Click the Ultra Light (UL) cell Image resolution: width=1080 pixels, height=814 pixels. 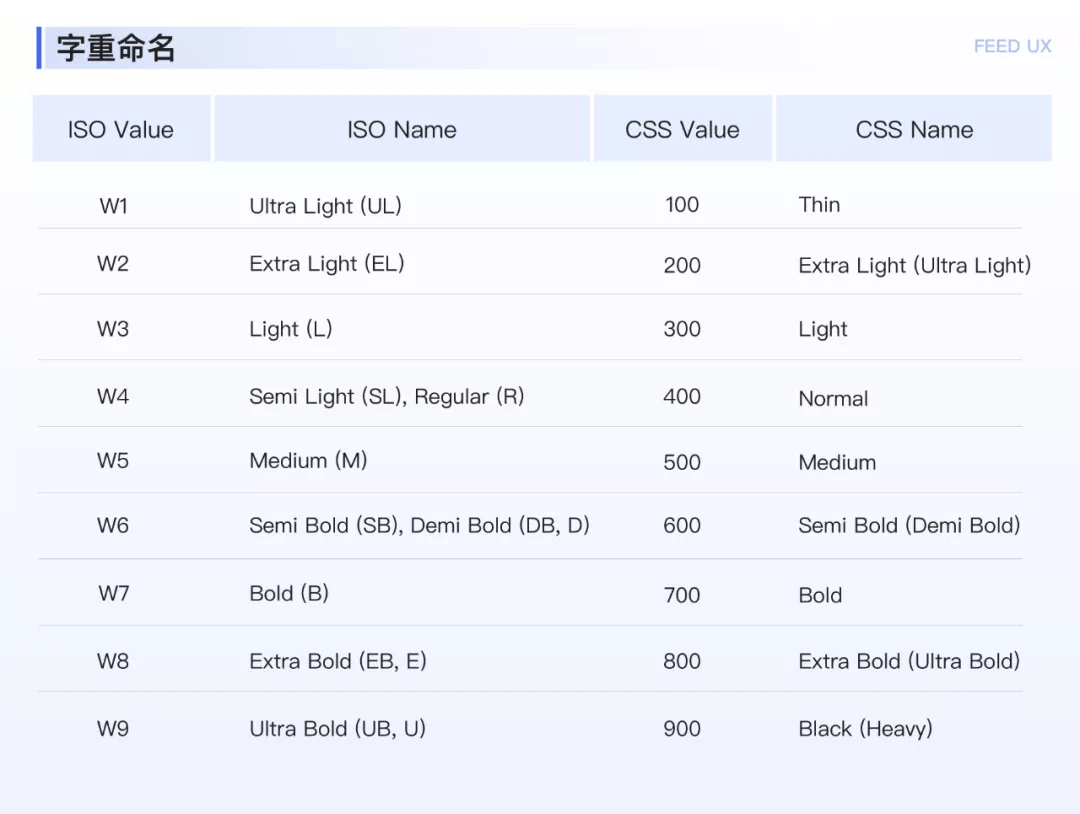[325, 206]
